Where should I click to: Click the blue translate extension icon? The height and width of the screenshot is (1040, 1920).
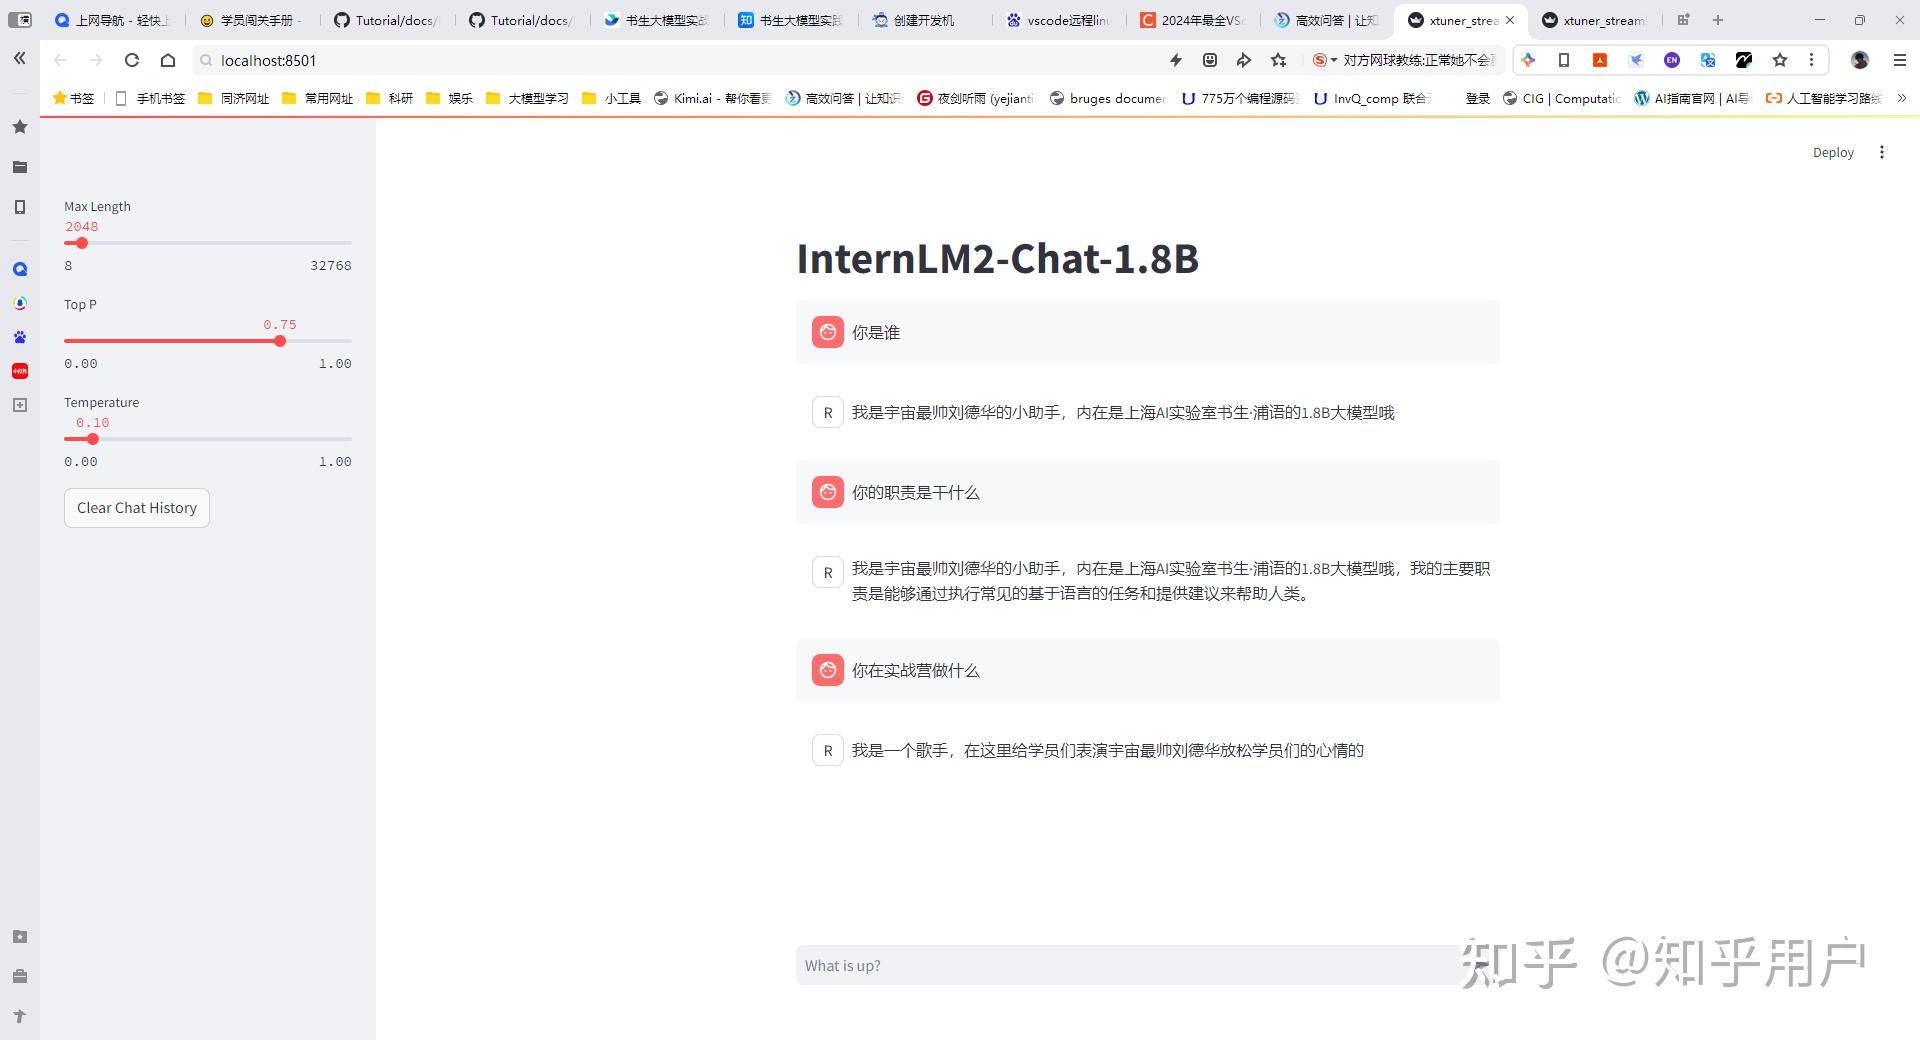click(x=1708, y=60)
